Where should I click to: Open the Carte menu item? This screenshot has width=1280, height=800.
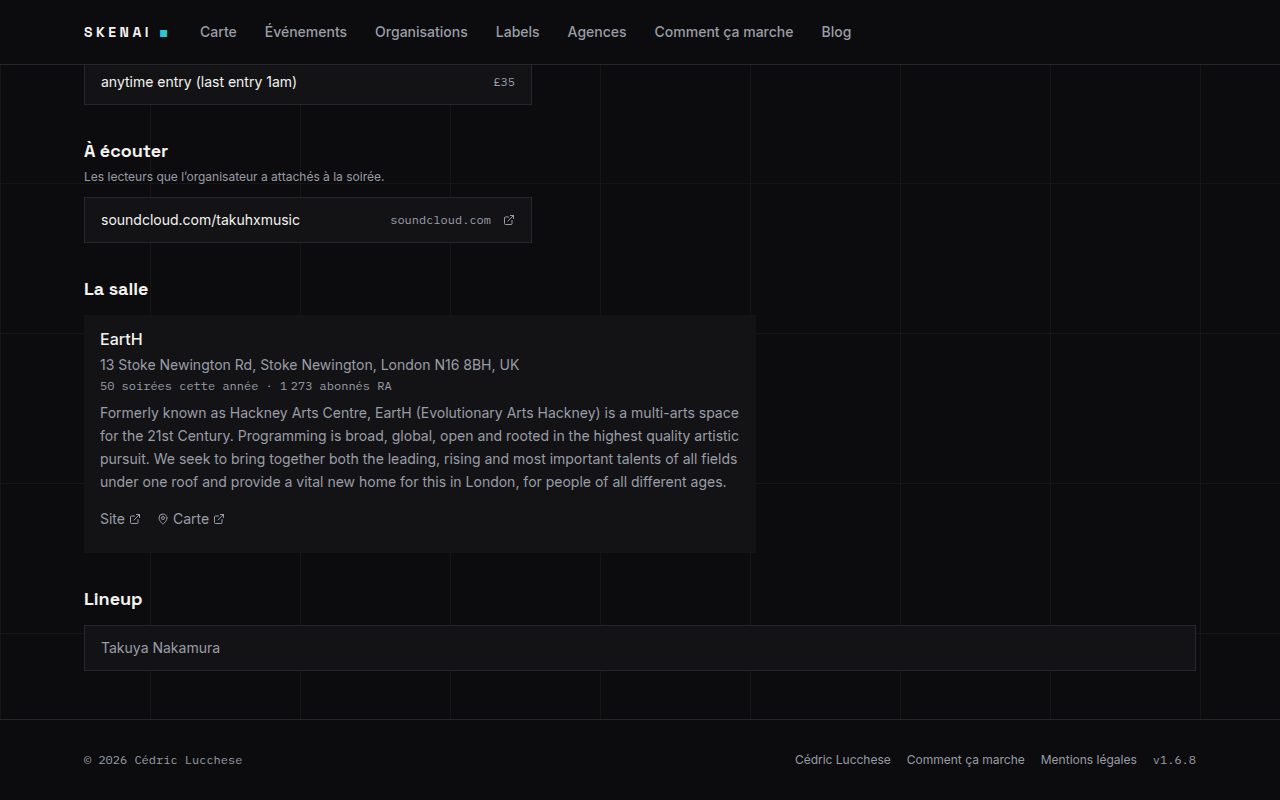(x=218, y=32)
